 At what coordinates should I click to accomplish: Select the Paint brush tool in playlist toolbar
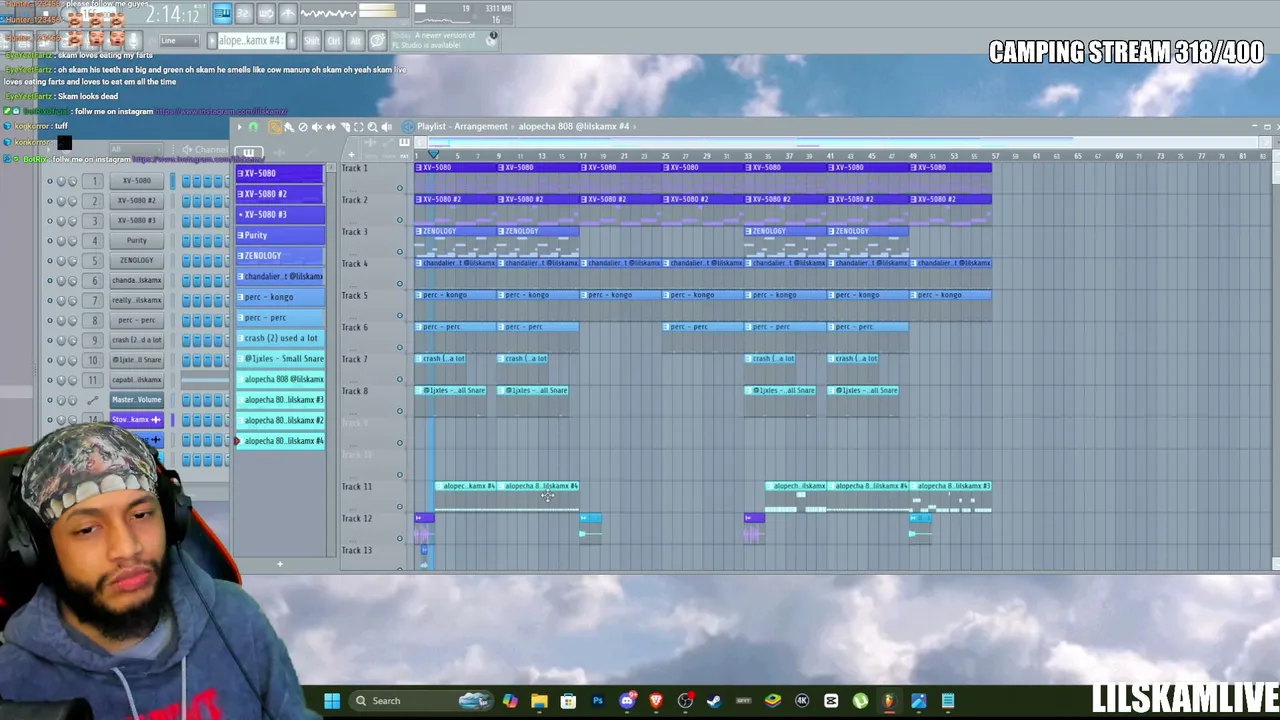[289, 127]
